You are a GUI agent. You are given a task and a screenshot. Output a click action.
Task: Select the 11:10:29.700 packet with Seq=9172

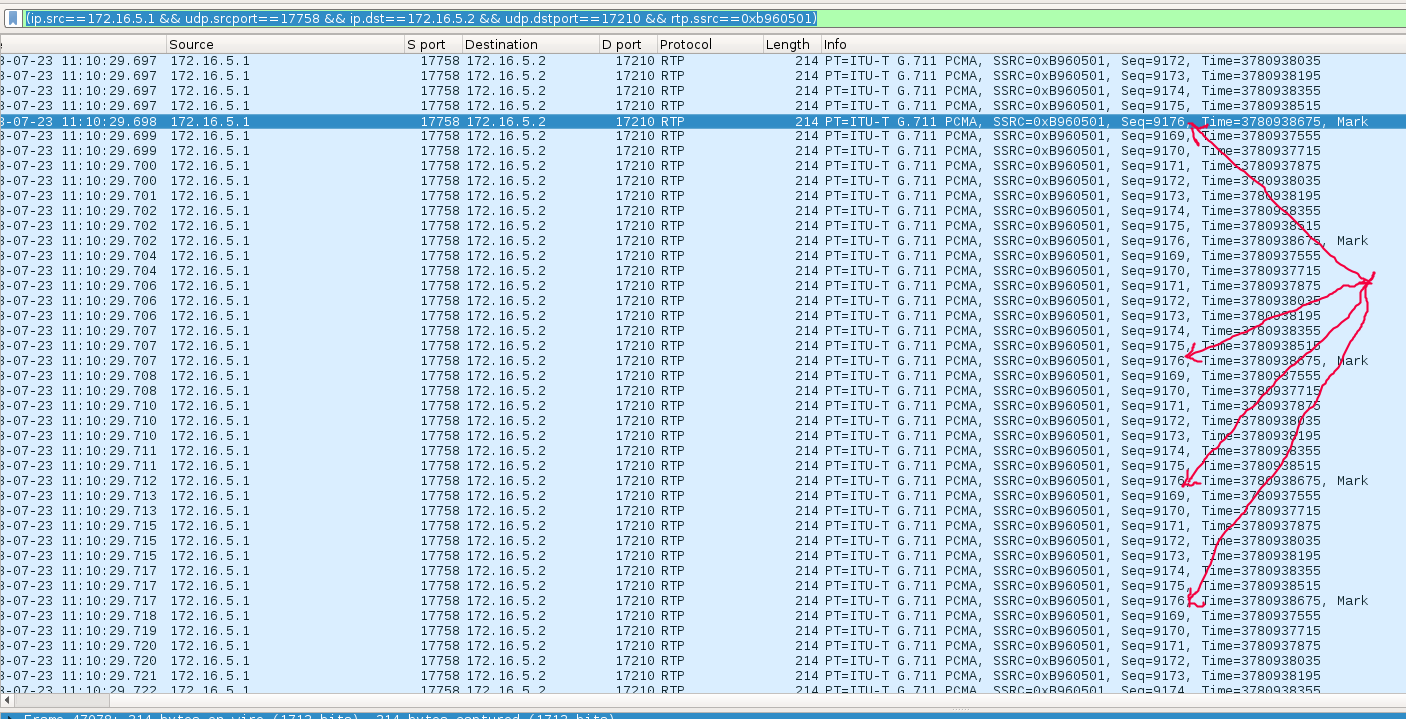point(600,181)
